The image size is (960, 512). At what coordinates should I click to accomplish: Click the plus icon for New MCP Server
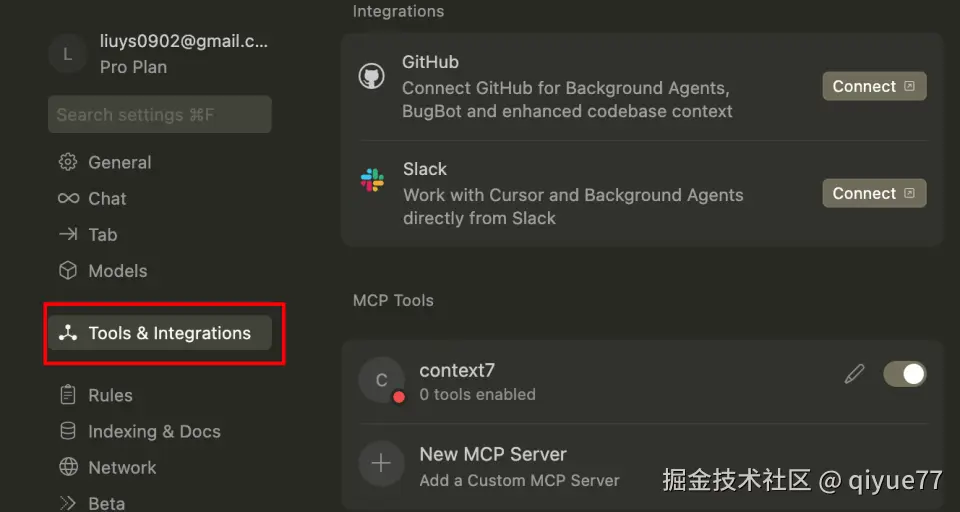[x=381, y=464]
